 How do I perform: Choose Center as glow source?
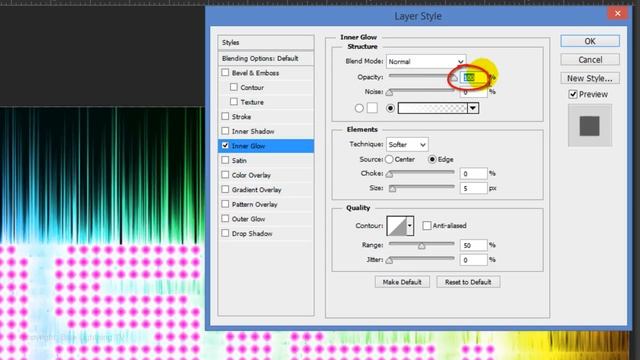[x=389, y=159]
